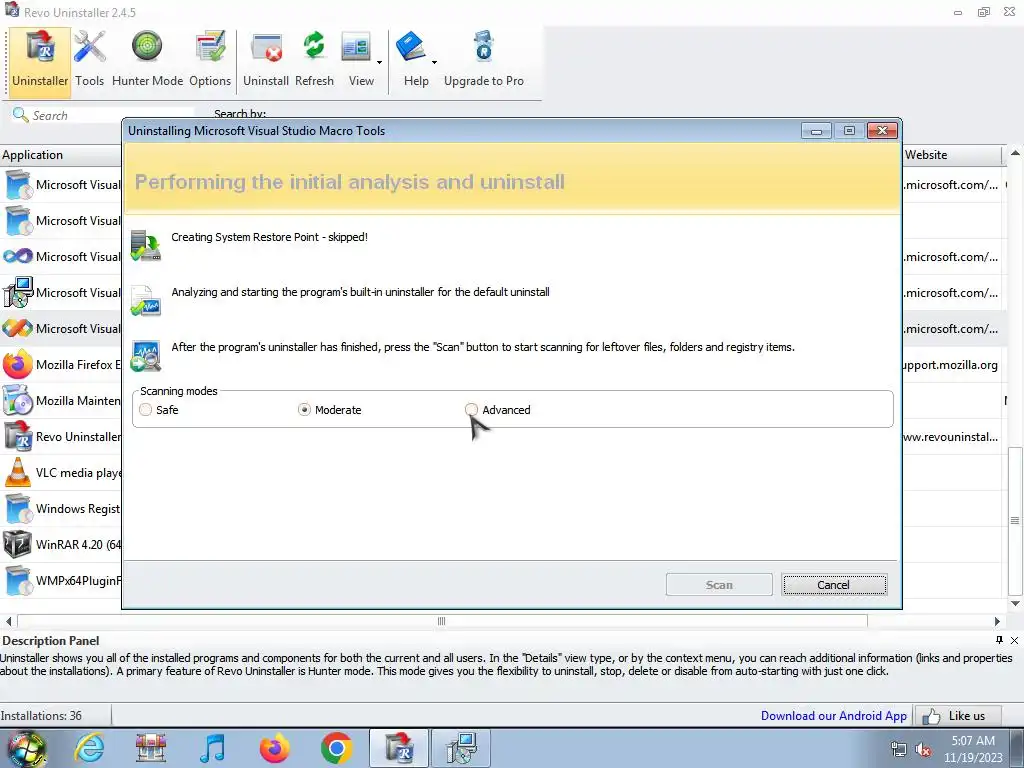The width and height of the screenshot is (1024, 768).
Task: Click the analyzing built-in uninstaller icon
Action: click(146, 300)
